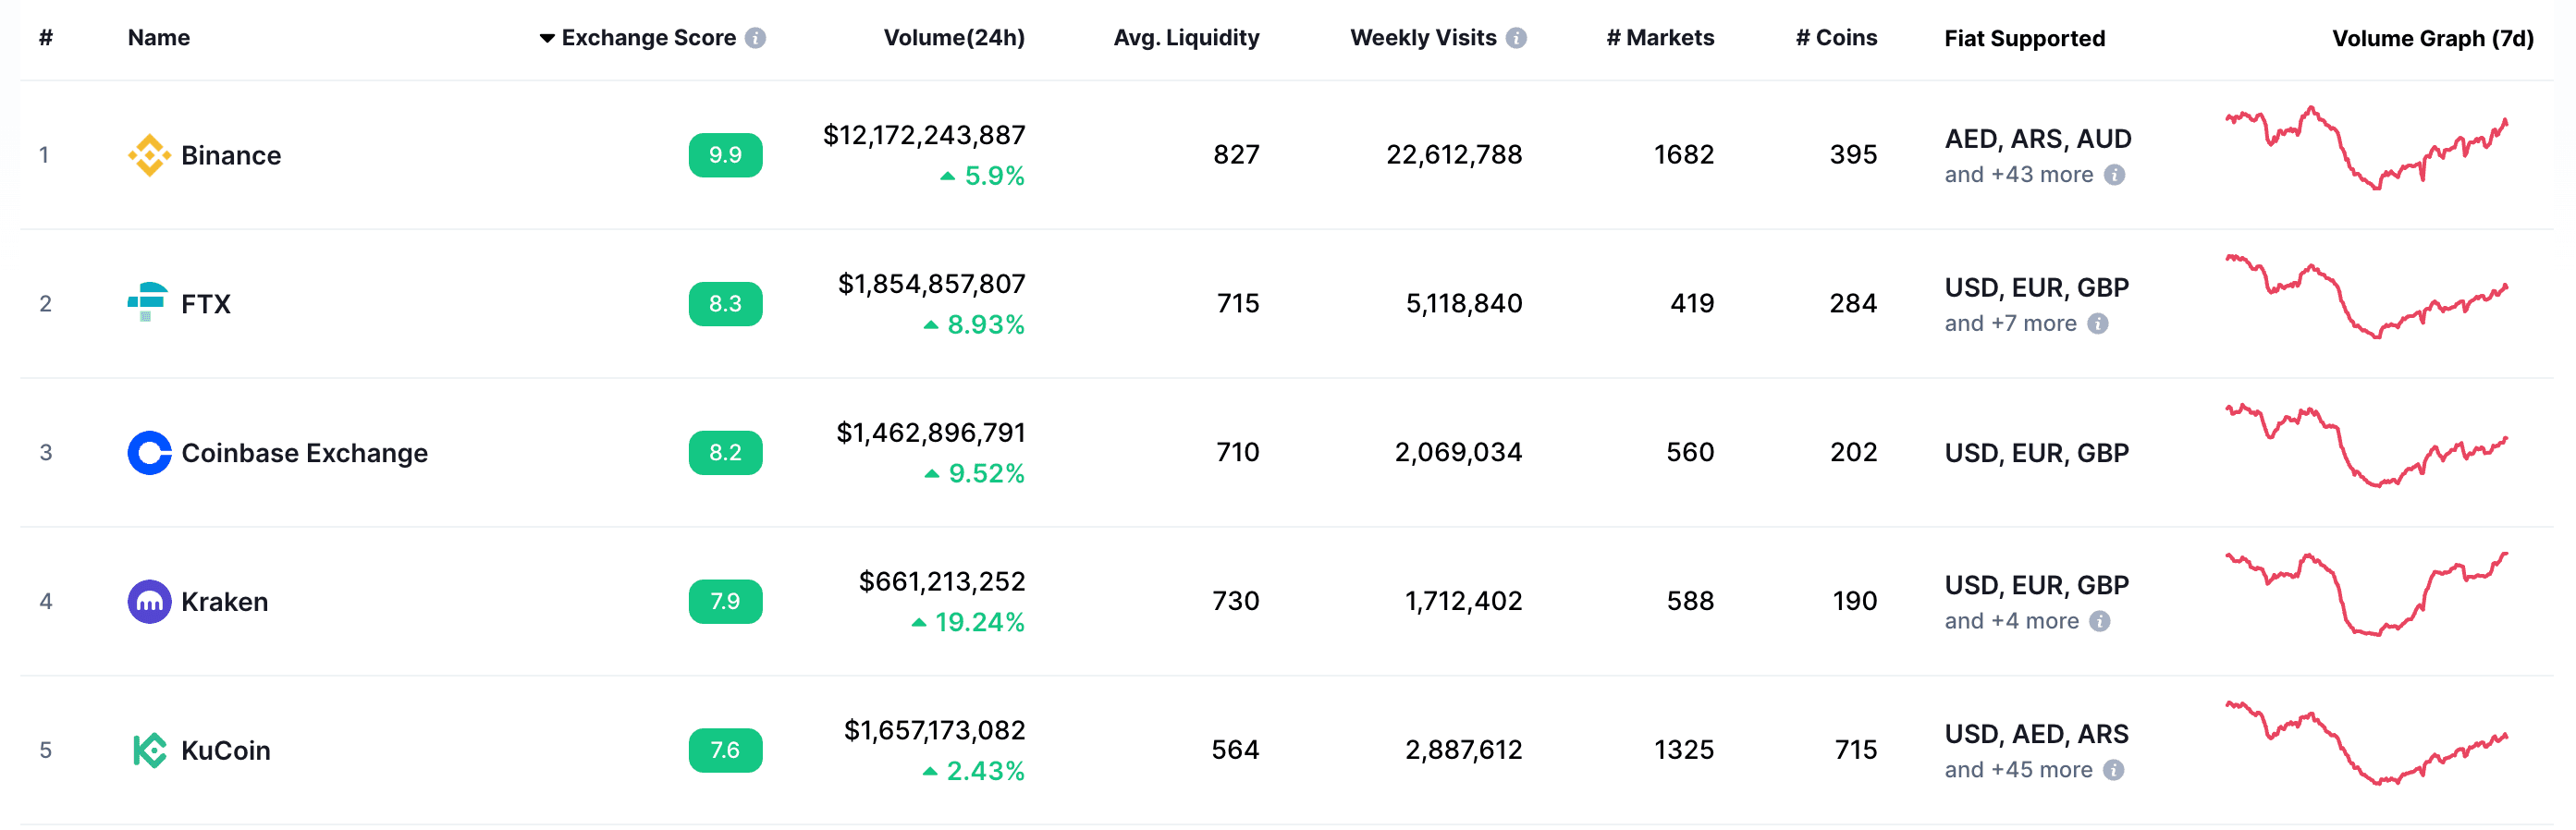Click the info icon beside Exchange Score
This screenshot has width=2576, height=830.
click(756, 38)
